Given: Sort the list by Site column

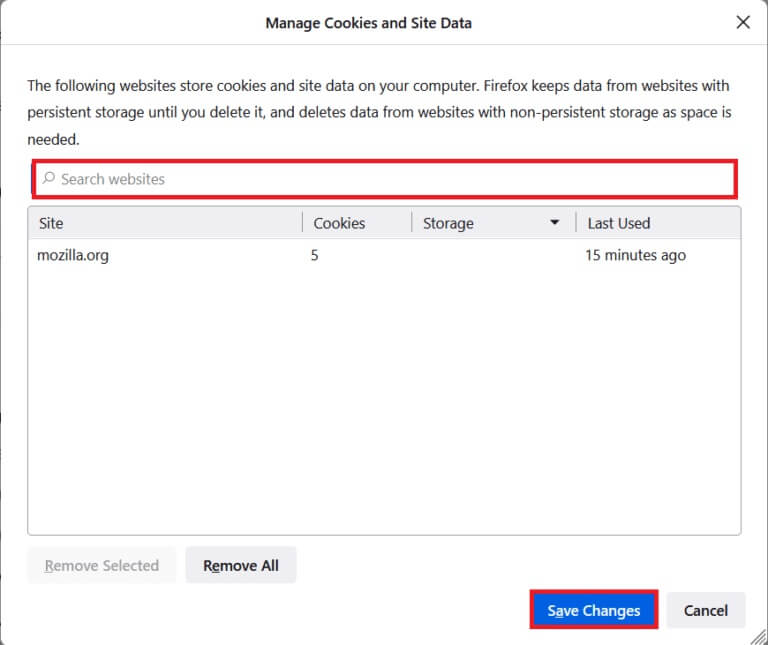Looking at the screenshot, I should click(165, 223).
